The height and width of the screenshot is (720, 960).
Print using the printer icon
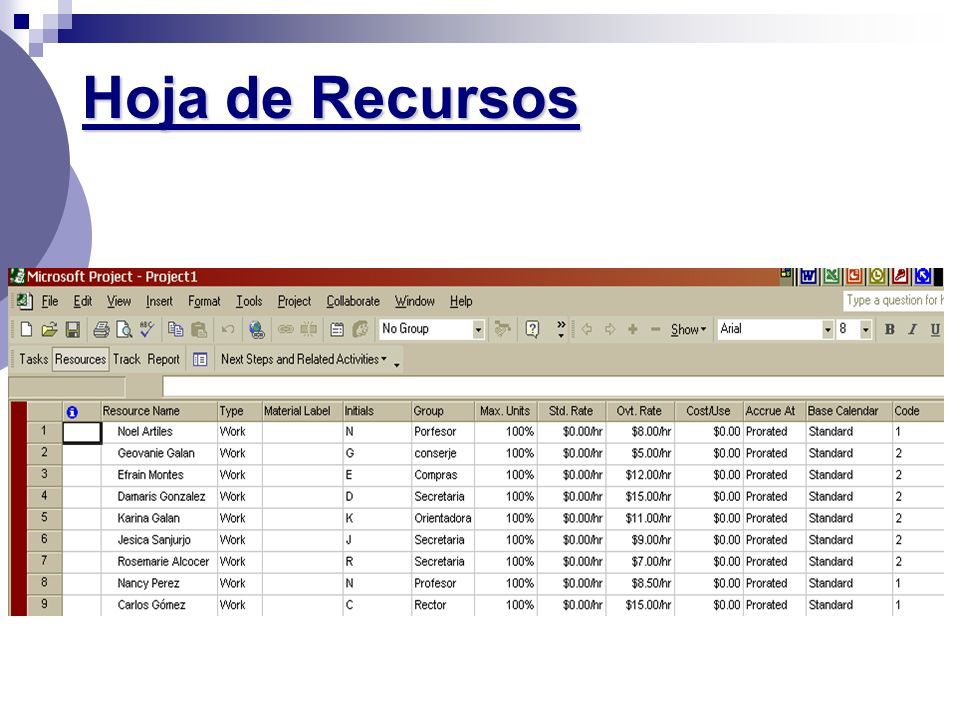101,329
